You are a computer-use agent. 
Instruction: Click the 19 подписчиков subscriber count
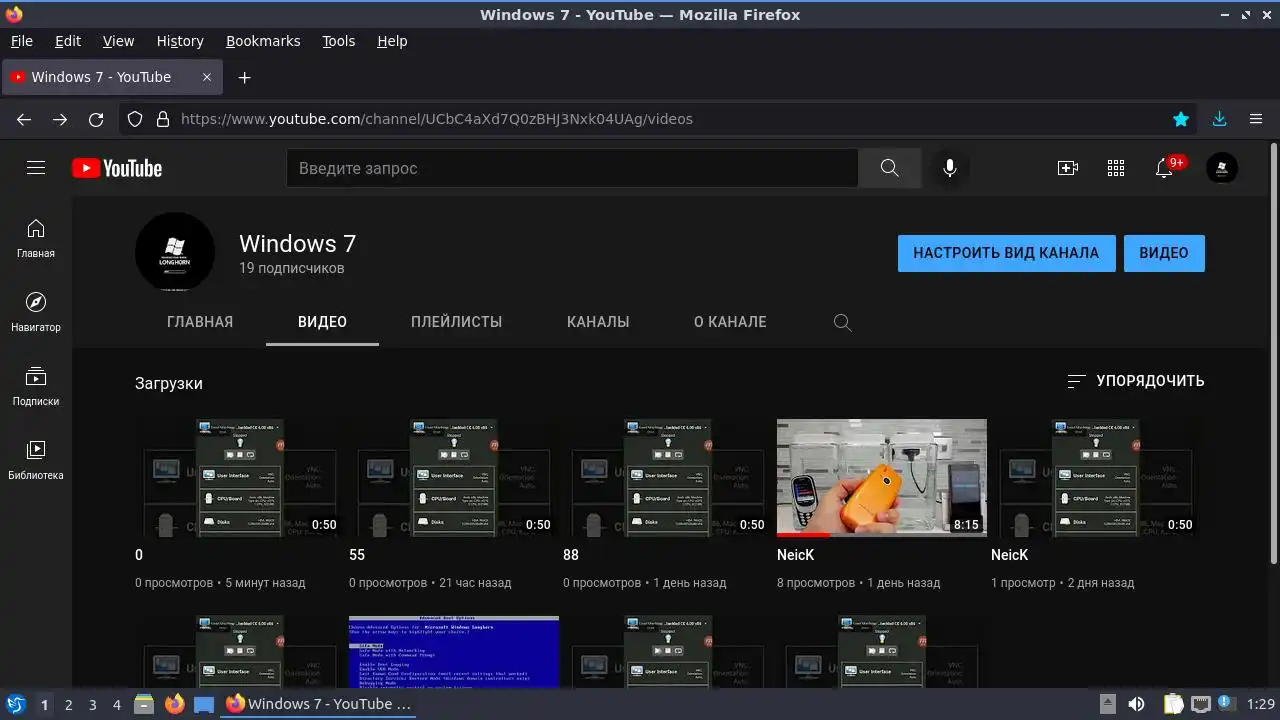(292, 268)
